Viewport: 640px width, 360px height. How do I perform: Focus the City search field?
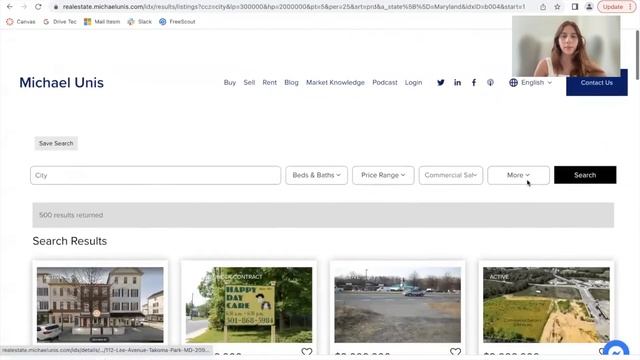(156, 175)
